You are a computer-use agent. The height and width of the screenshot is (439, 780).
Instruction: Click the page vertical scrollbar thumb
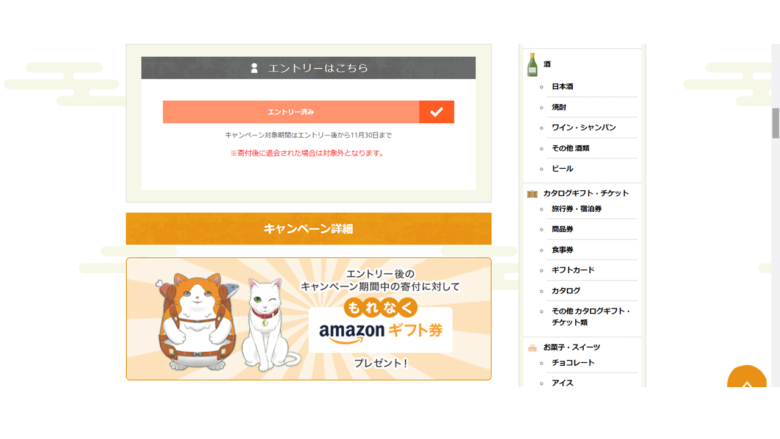coord(775,123)
